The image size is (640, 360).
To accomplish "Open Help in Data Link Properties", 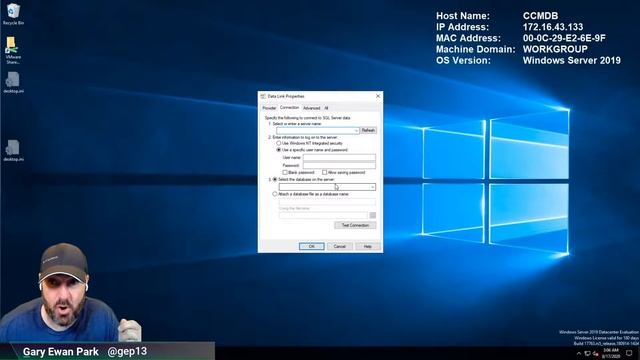I will coord(367,246).
